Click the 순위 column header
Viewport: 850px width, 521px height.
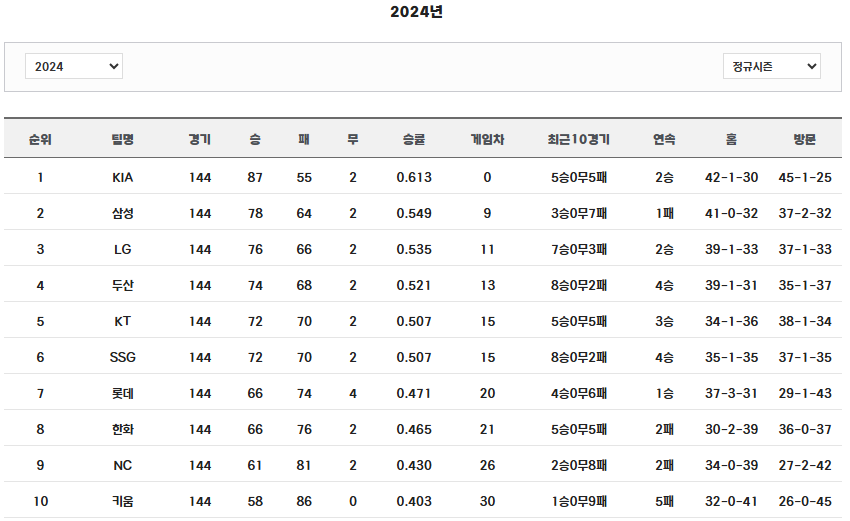pyautogui.click(x=40, y=139)
